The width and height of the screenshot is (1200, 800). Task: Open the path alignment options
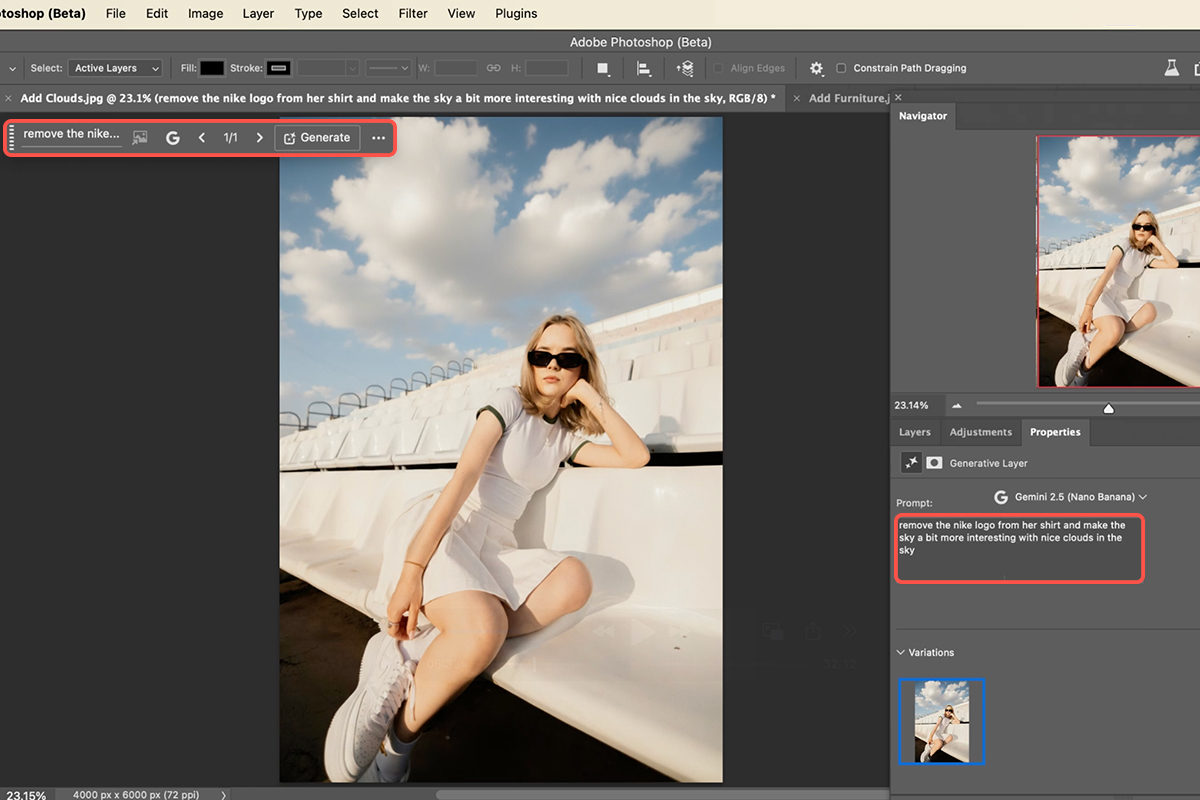[644, 68]
